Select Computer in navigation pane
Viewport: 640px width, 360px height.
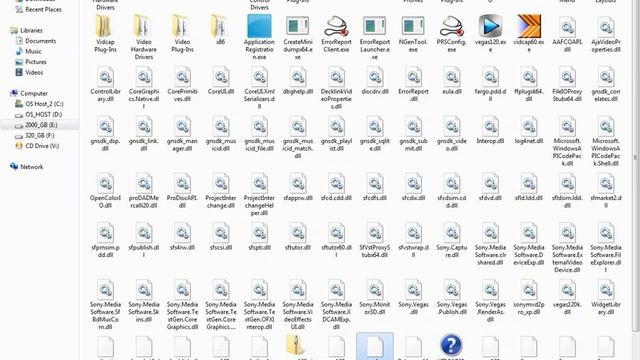(34, 93)
